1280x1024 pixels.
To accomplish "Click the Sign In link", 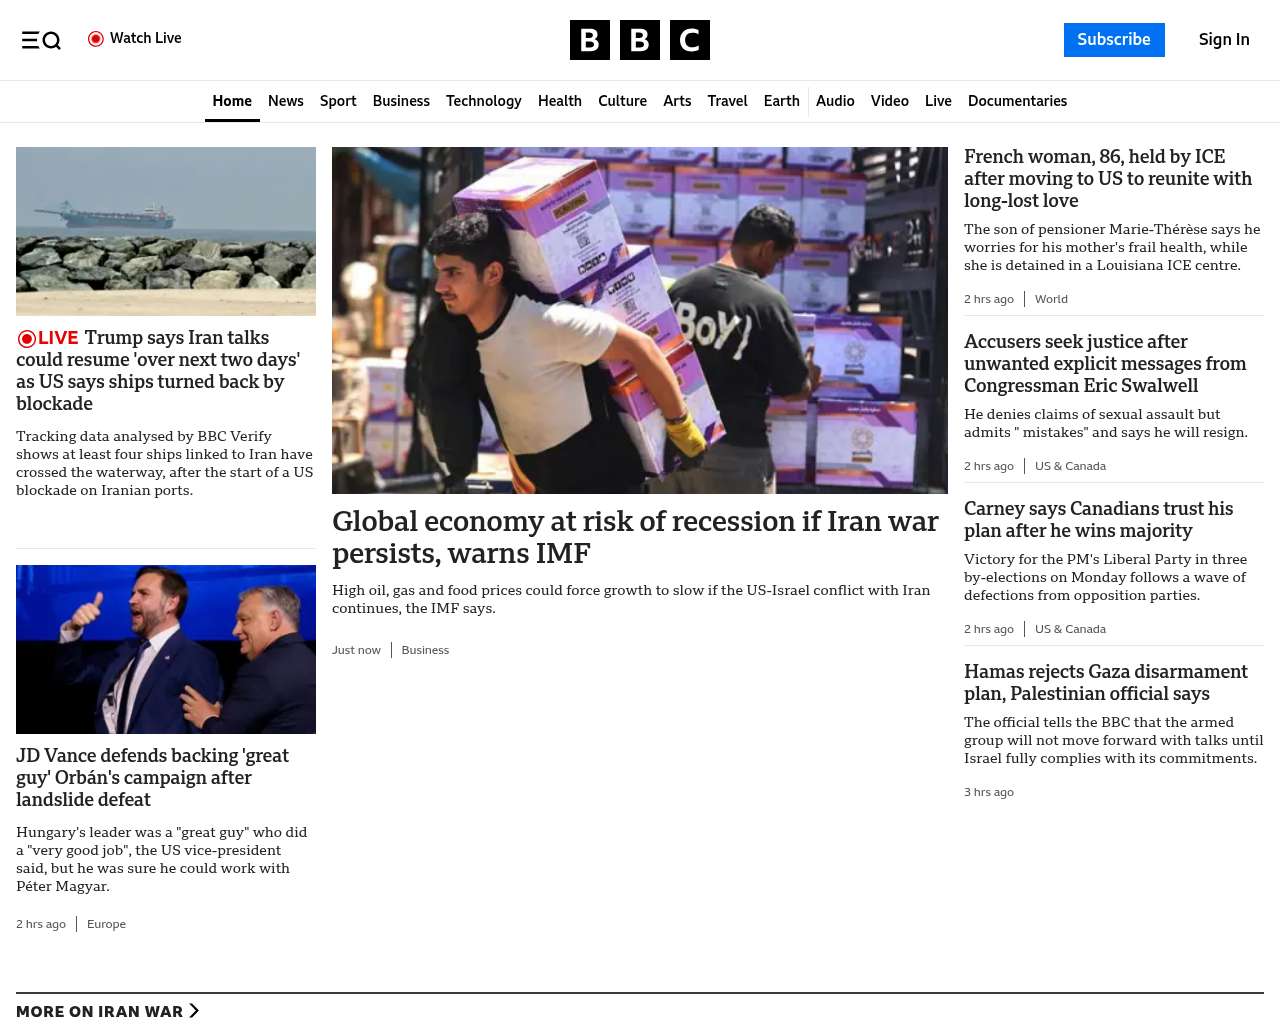I will coord(1223,40).
